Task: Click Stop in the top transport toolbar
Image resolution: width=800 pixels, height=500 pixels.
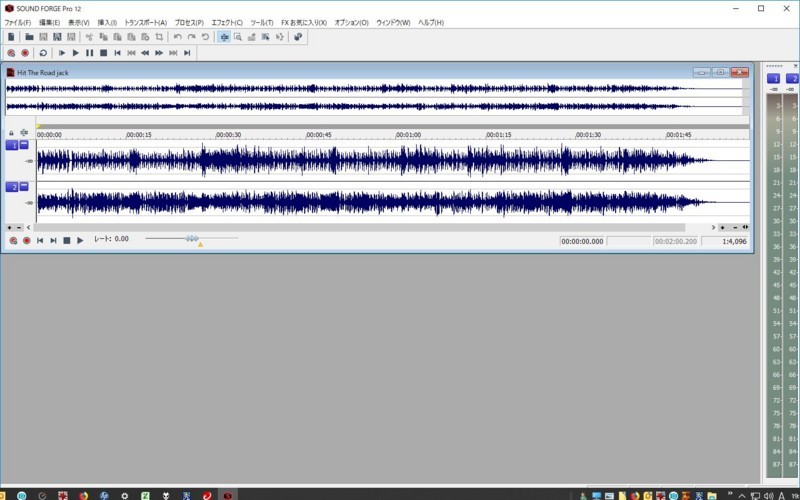Action: tap(104, 53)
